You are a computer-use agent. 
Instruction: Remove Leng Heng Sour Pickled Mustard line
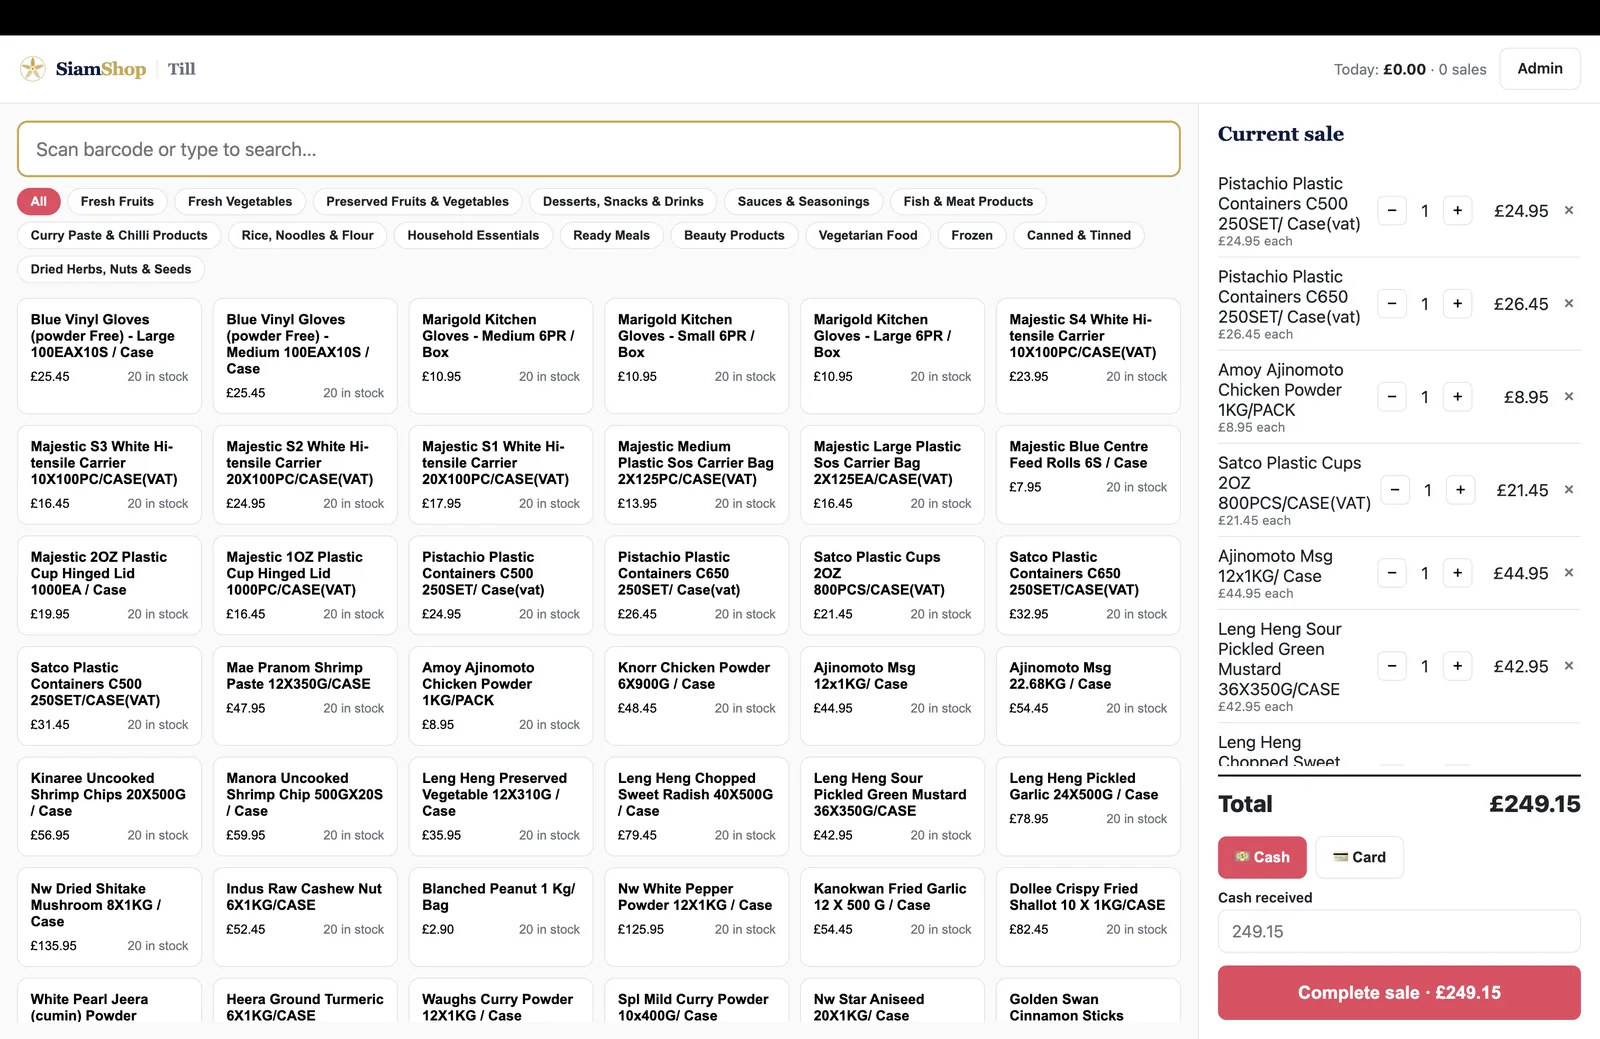click(x=1569, y=666)
